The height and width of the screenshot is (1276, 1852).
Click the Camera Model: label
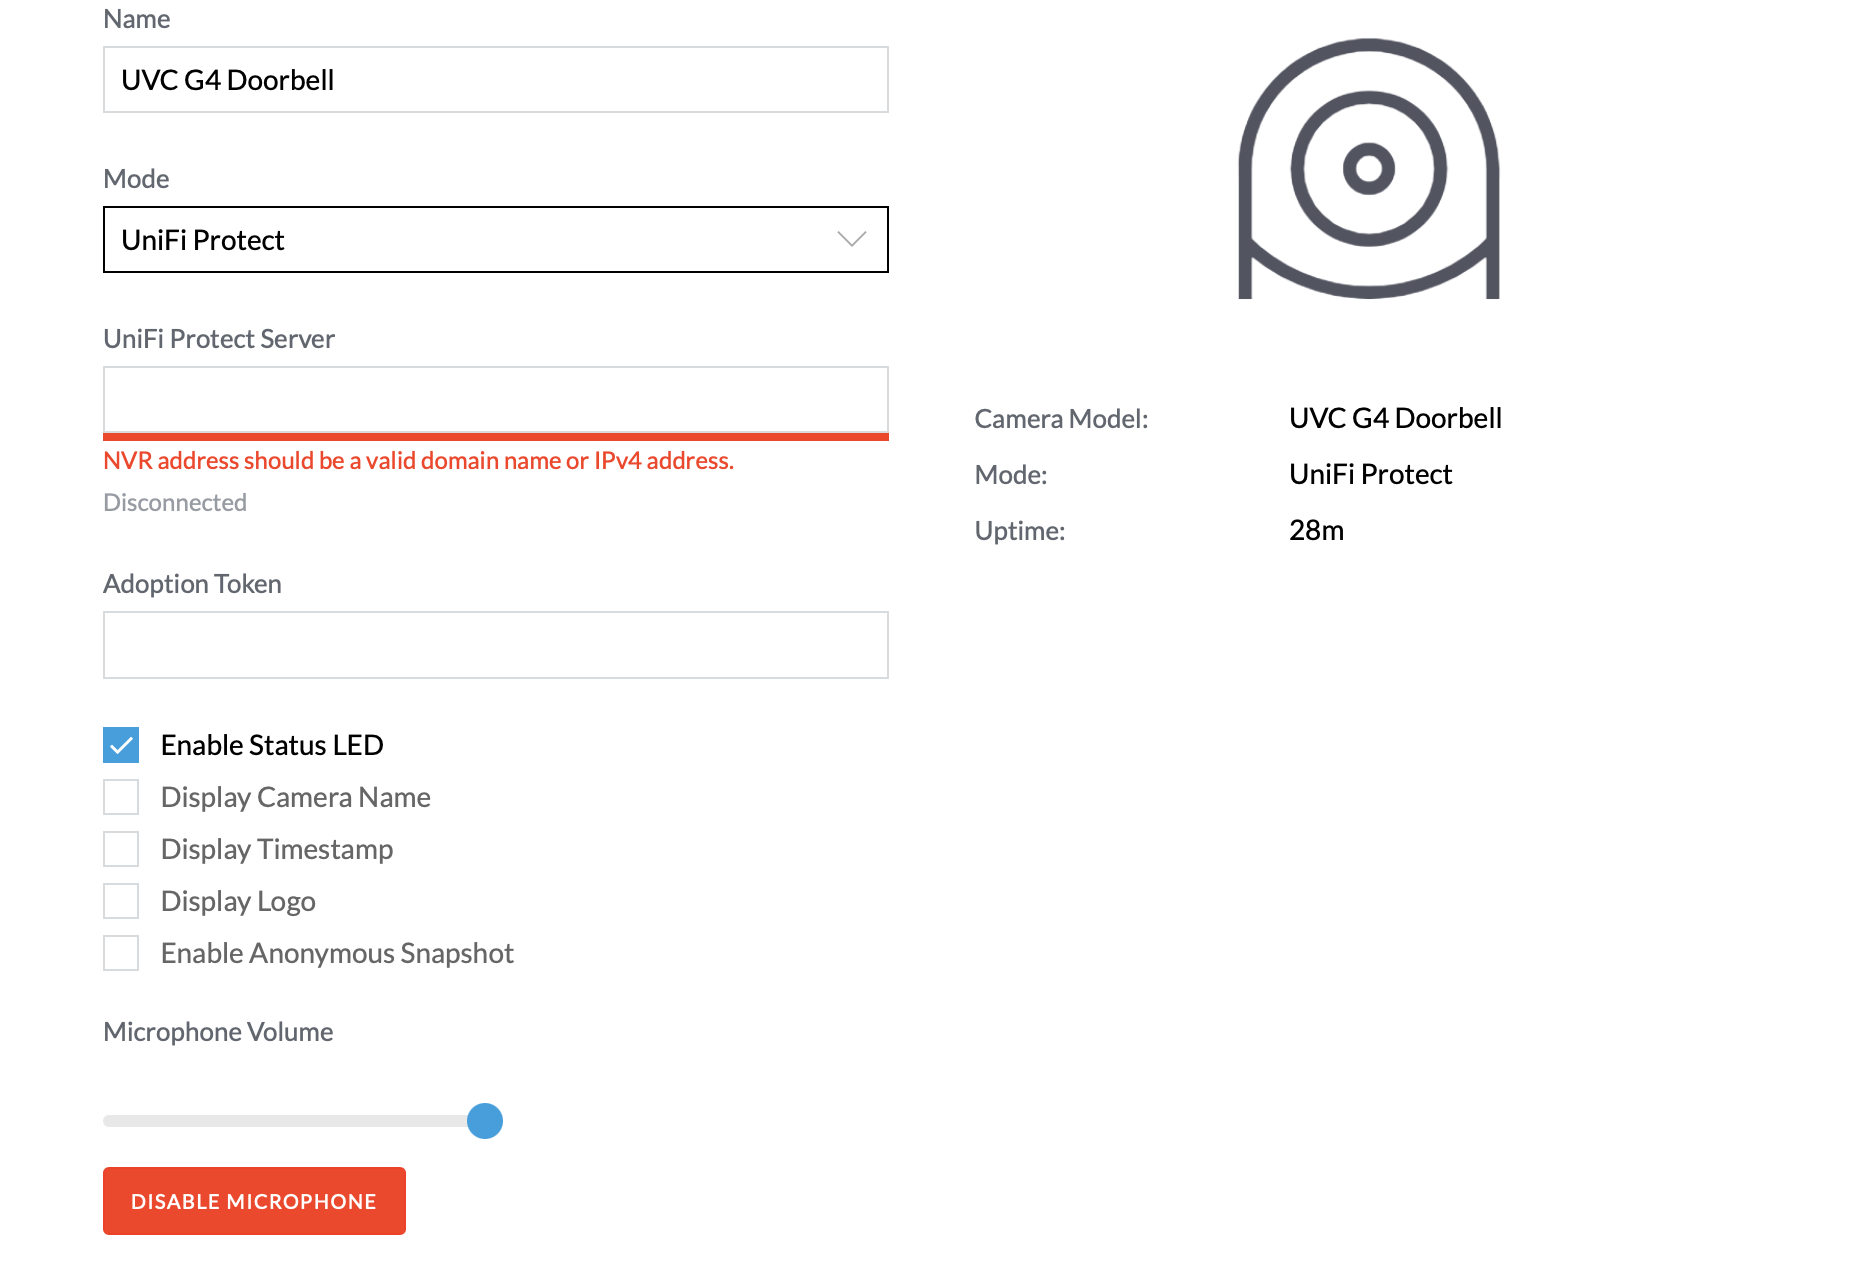(1061, 418)
